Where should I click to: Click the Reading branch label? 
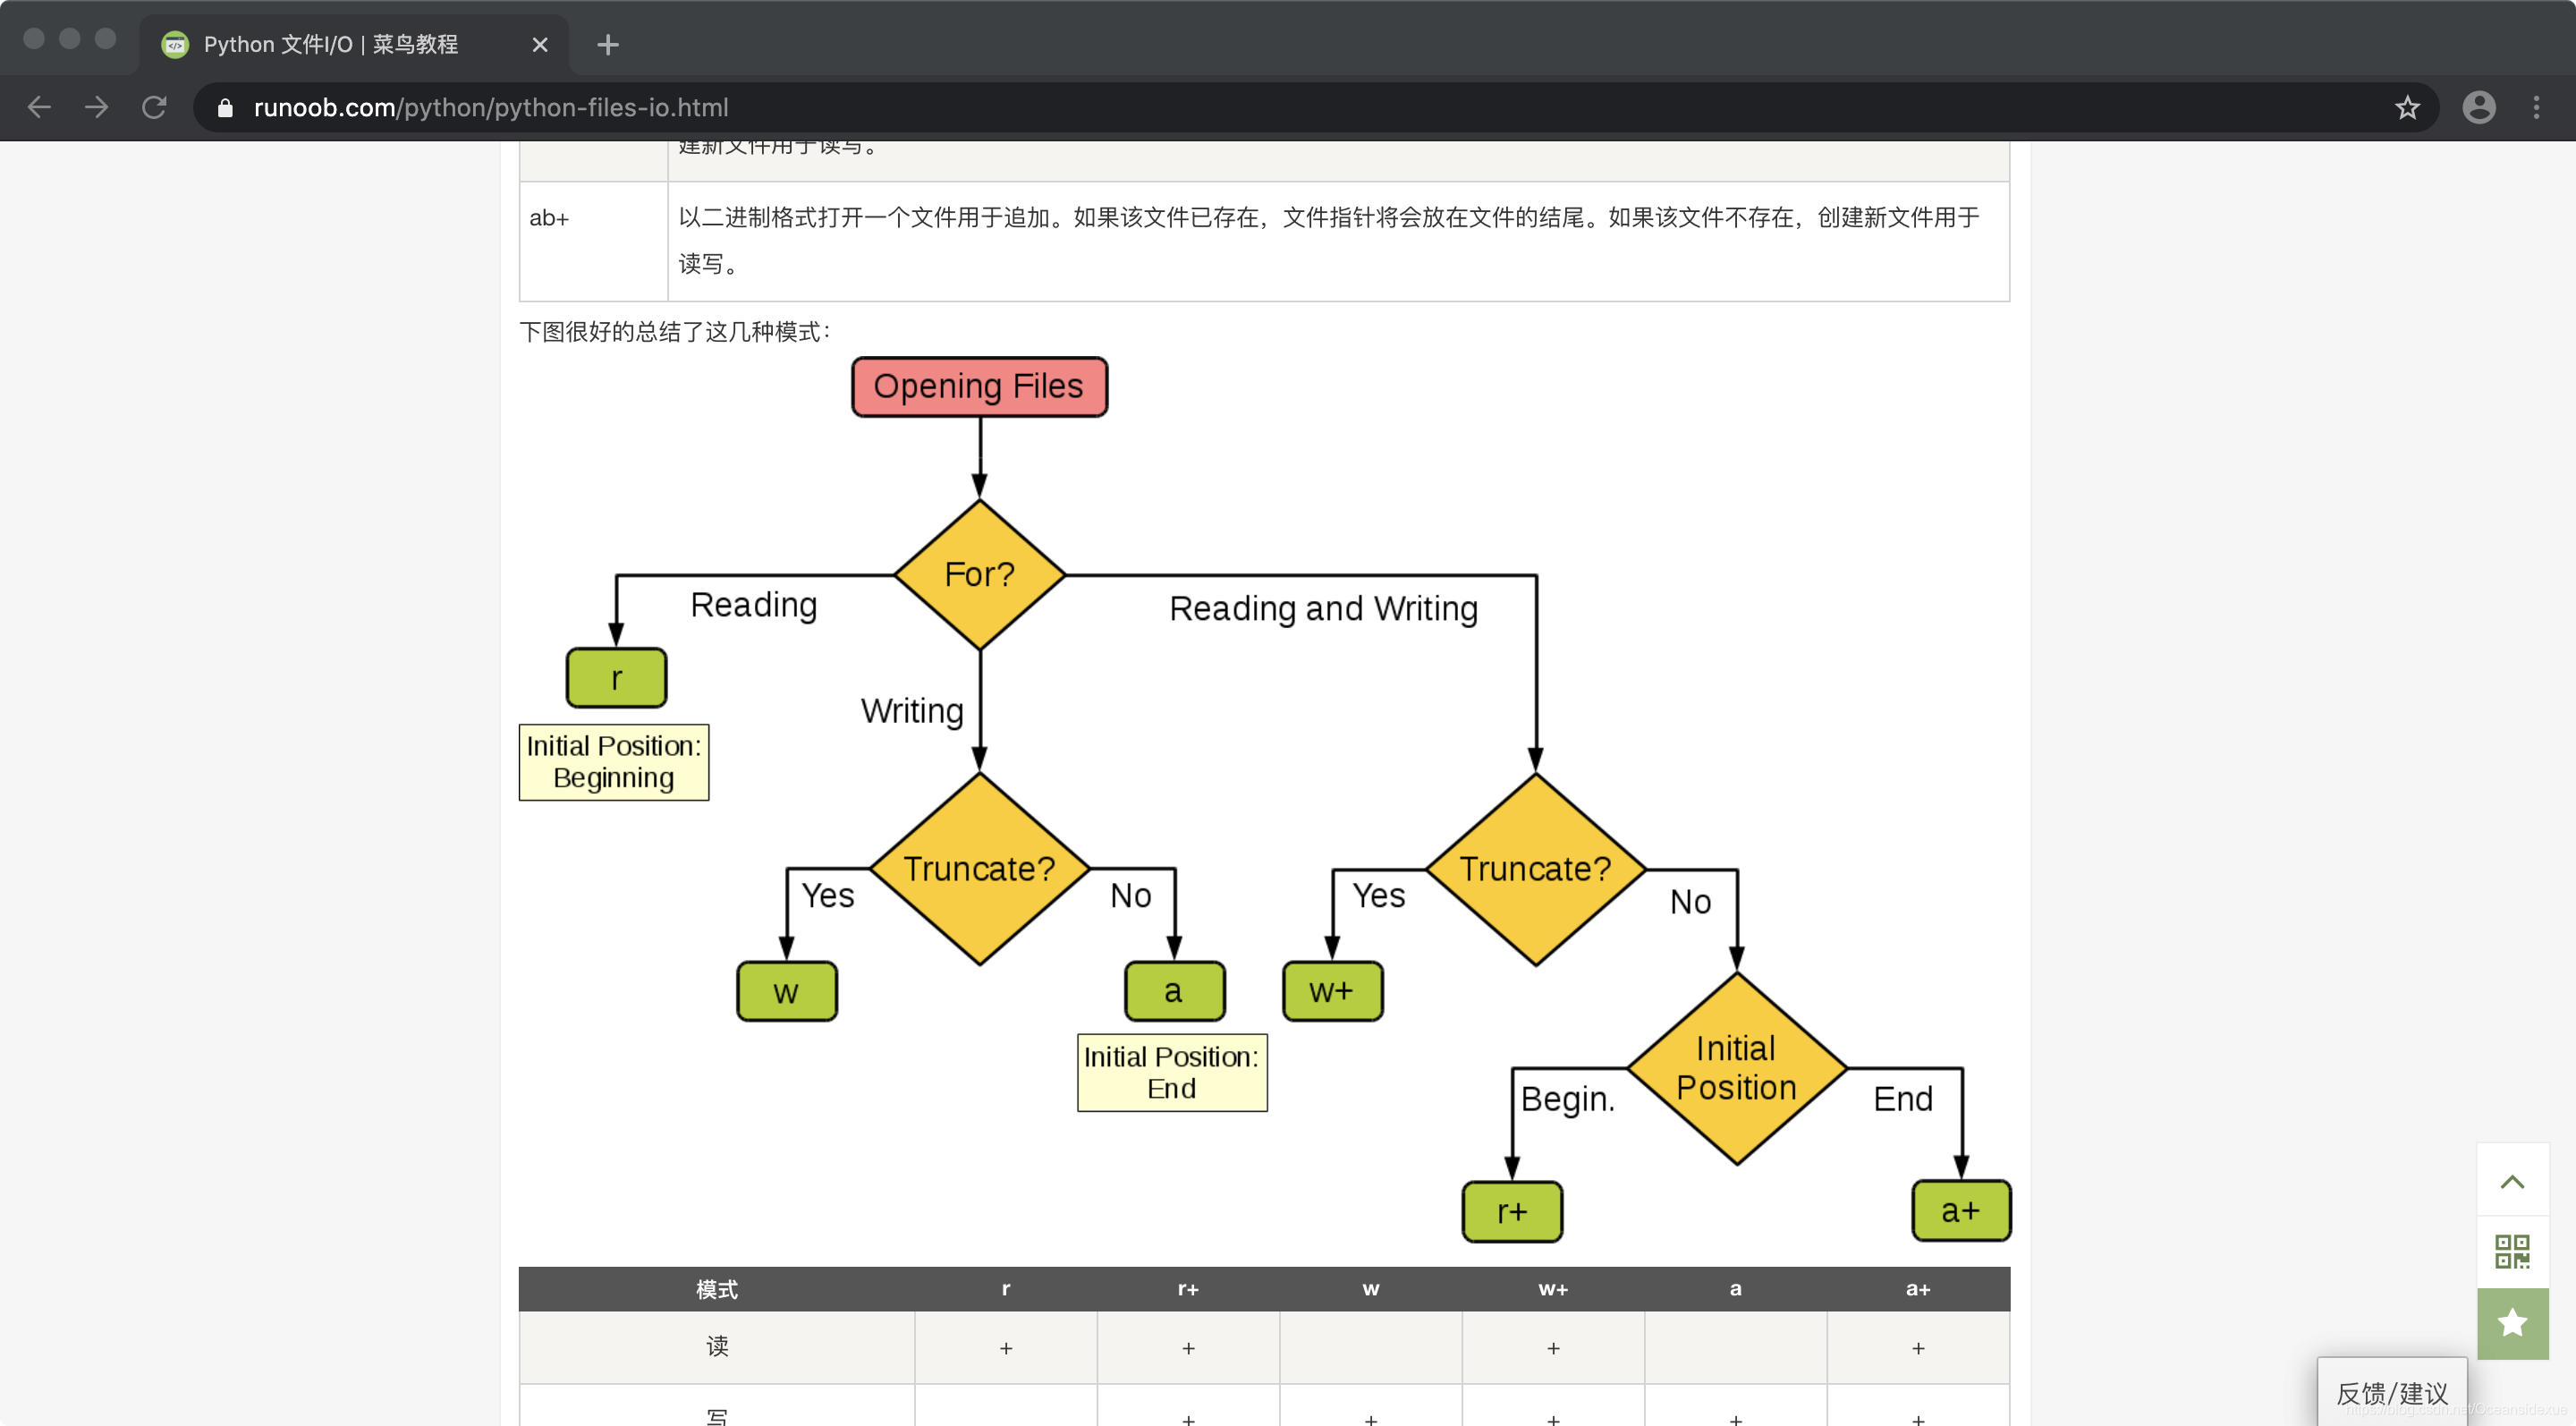click(754, 605)
